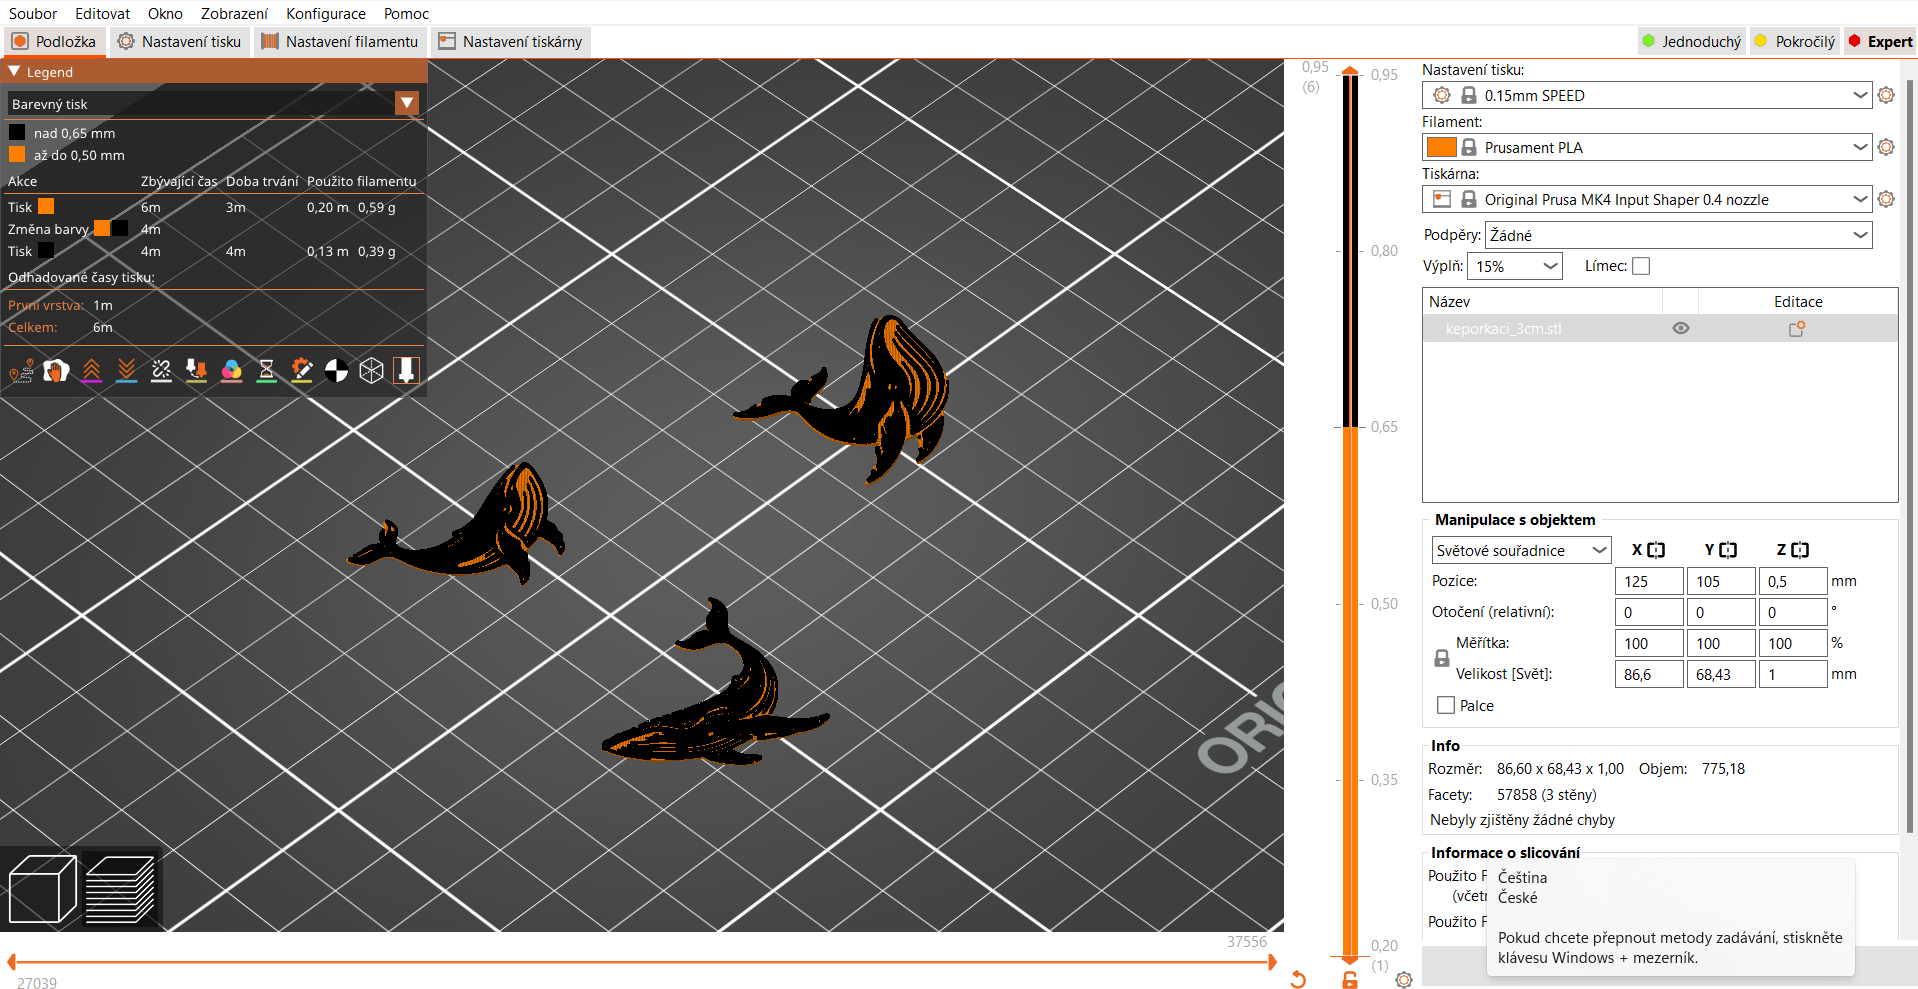Screen dimensions: 1918x989
Task: Open the printer preset dropdown for MK4
Action: click(x=1647, y=199)
